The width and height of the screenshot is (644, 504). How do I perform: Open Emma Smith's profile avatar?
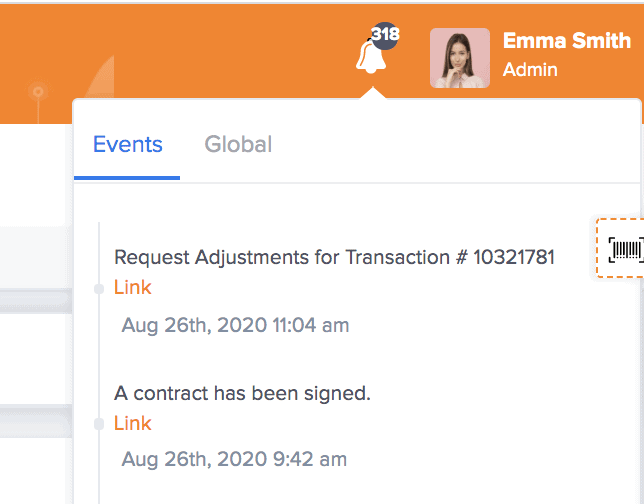point(460,58)
